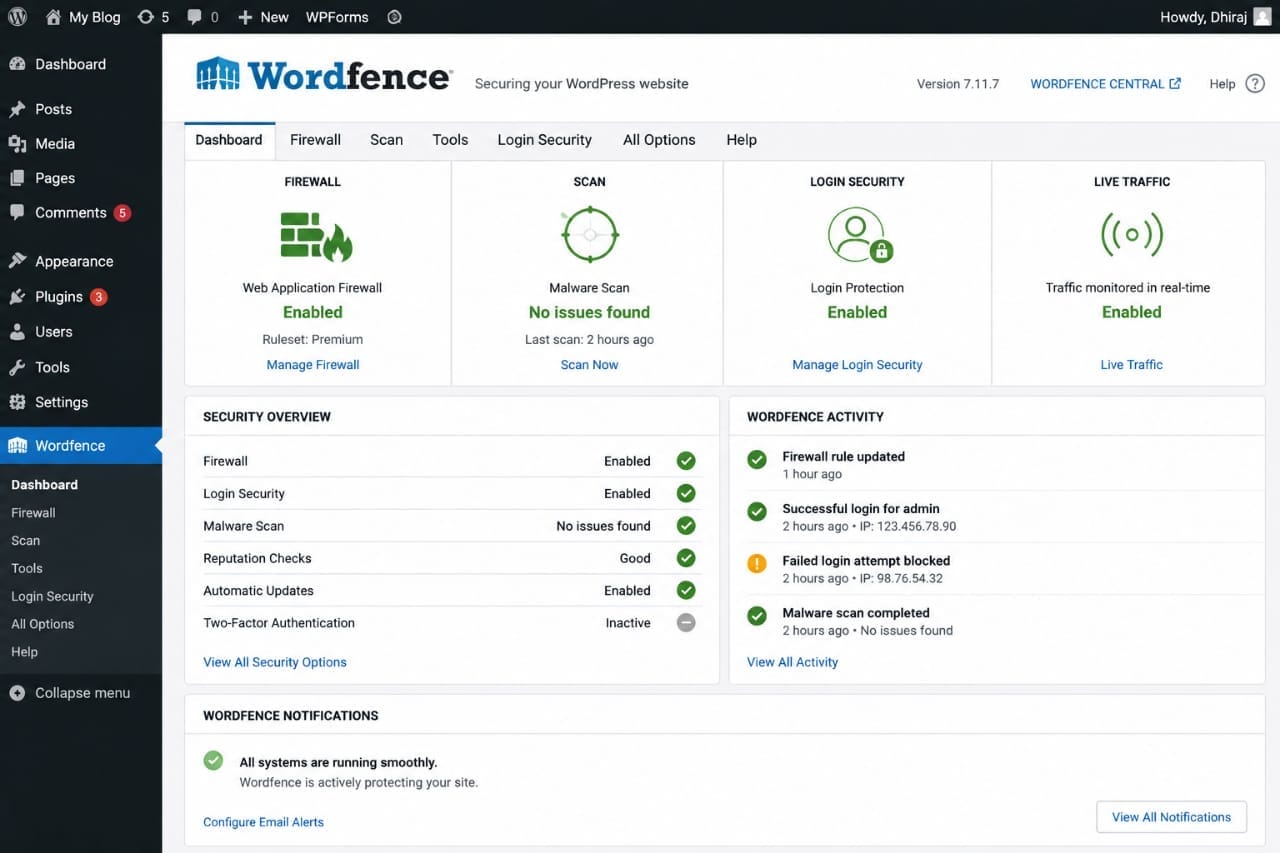Viewport: 1280px width, 853px height.
Task: Click the circular icon after WPForms
Action: click(x=394, y=17)
